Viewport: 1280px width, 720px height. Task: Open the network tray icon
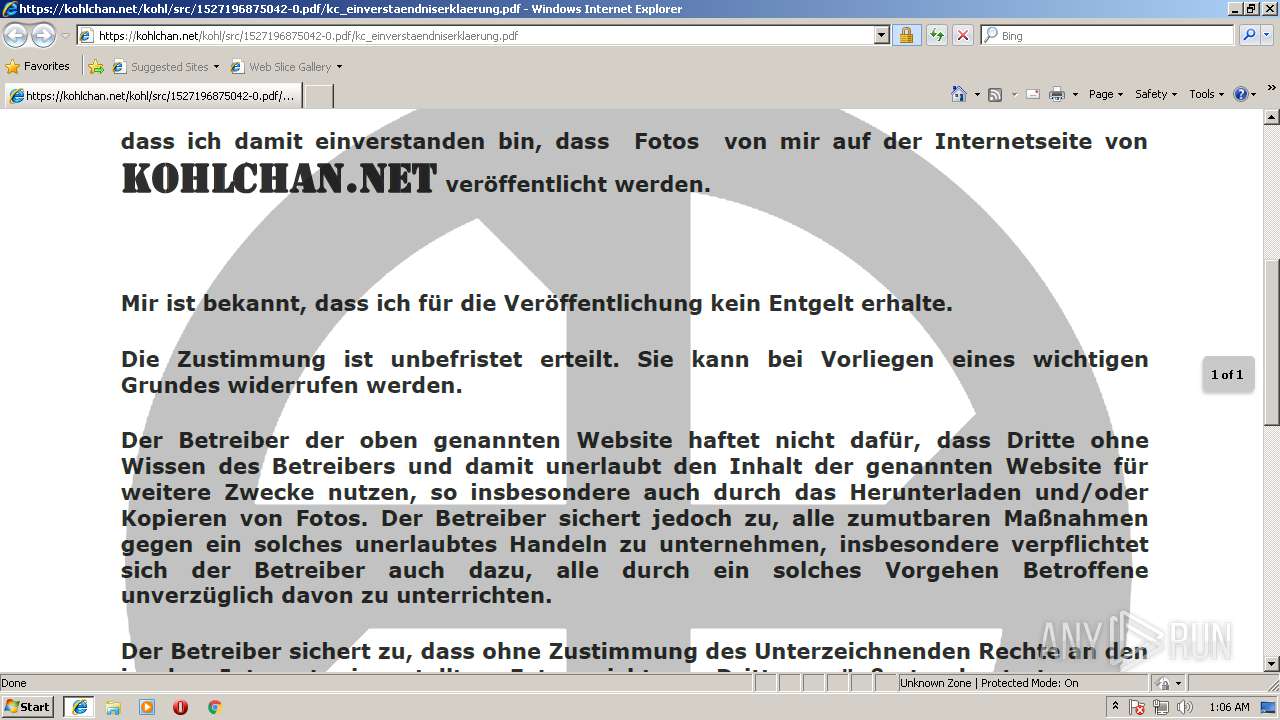point(1161,707)
